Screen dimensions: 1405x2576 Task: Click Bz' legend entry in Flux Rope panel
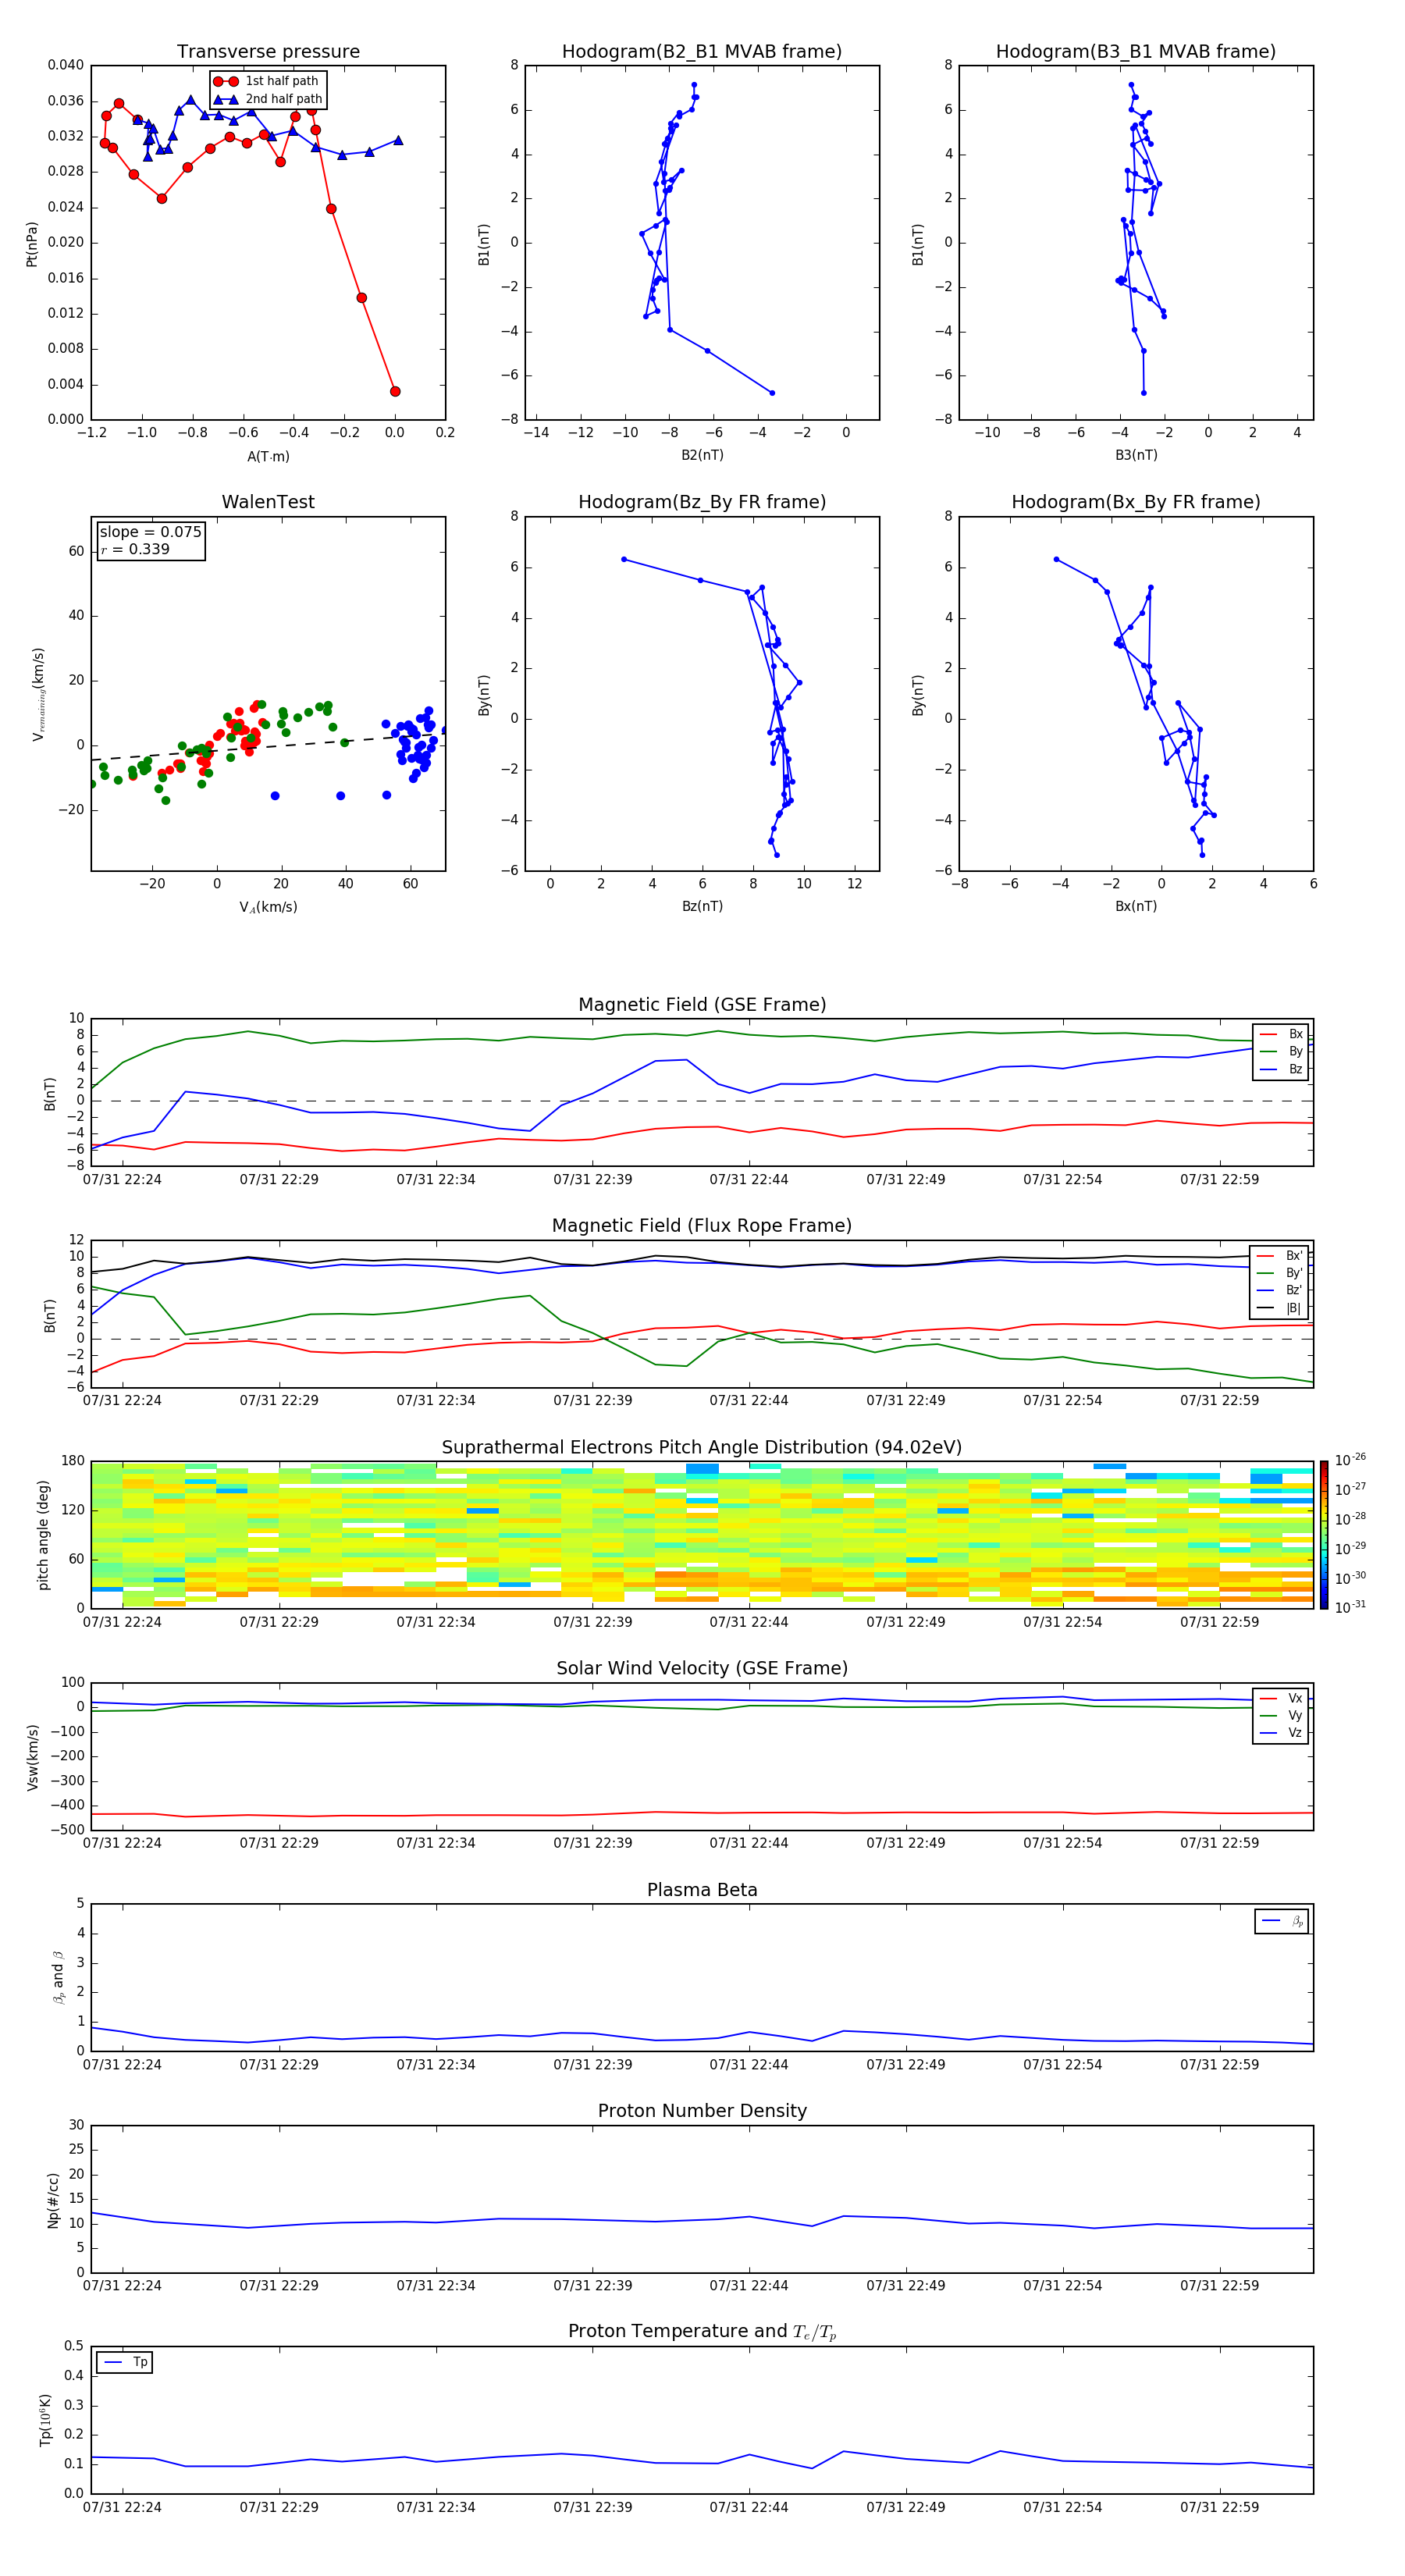point(1280,1290)
